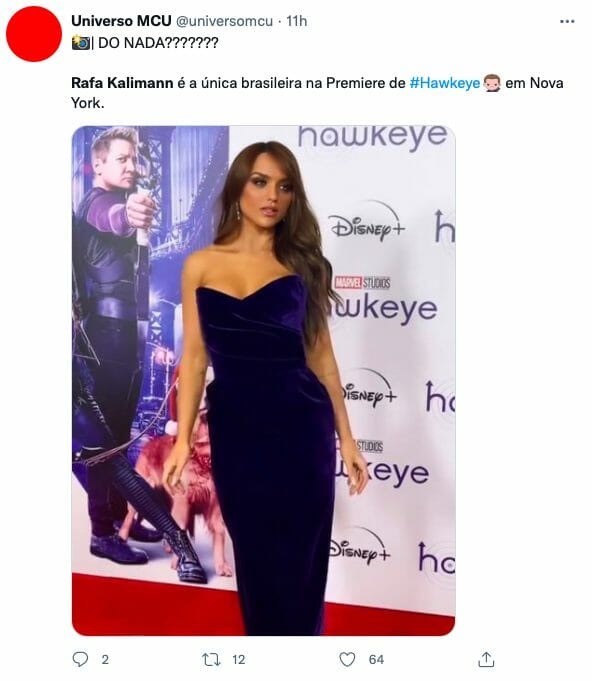Click the like count showing 64
This screenshot has height=681, width=592.
(x=376, y=660)
